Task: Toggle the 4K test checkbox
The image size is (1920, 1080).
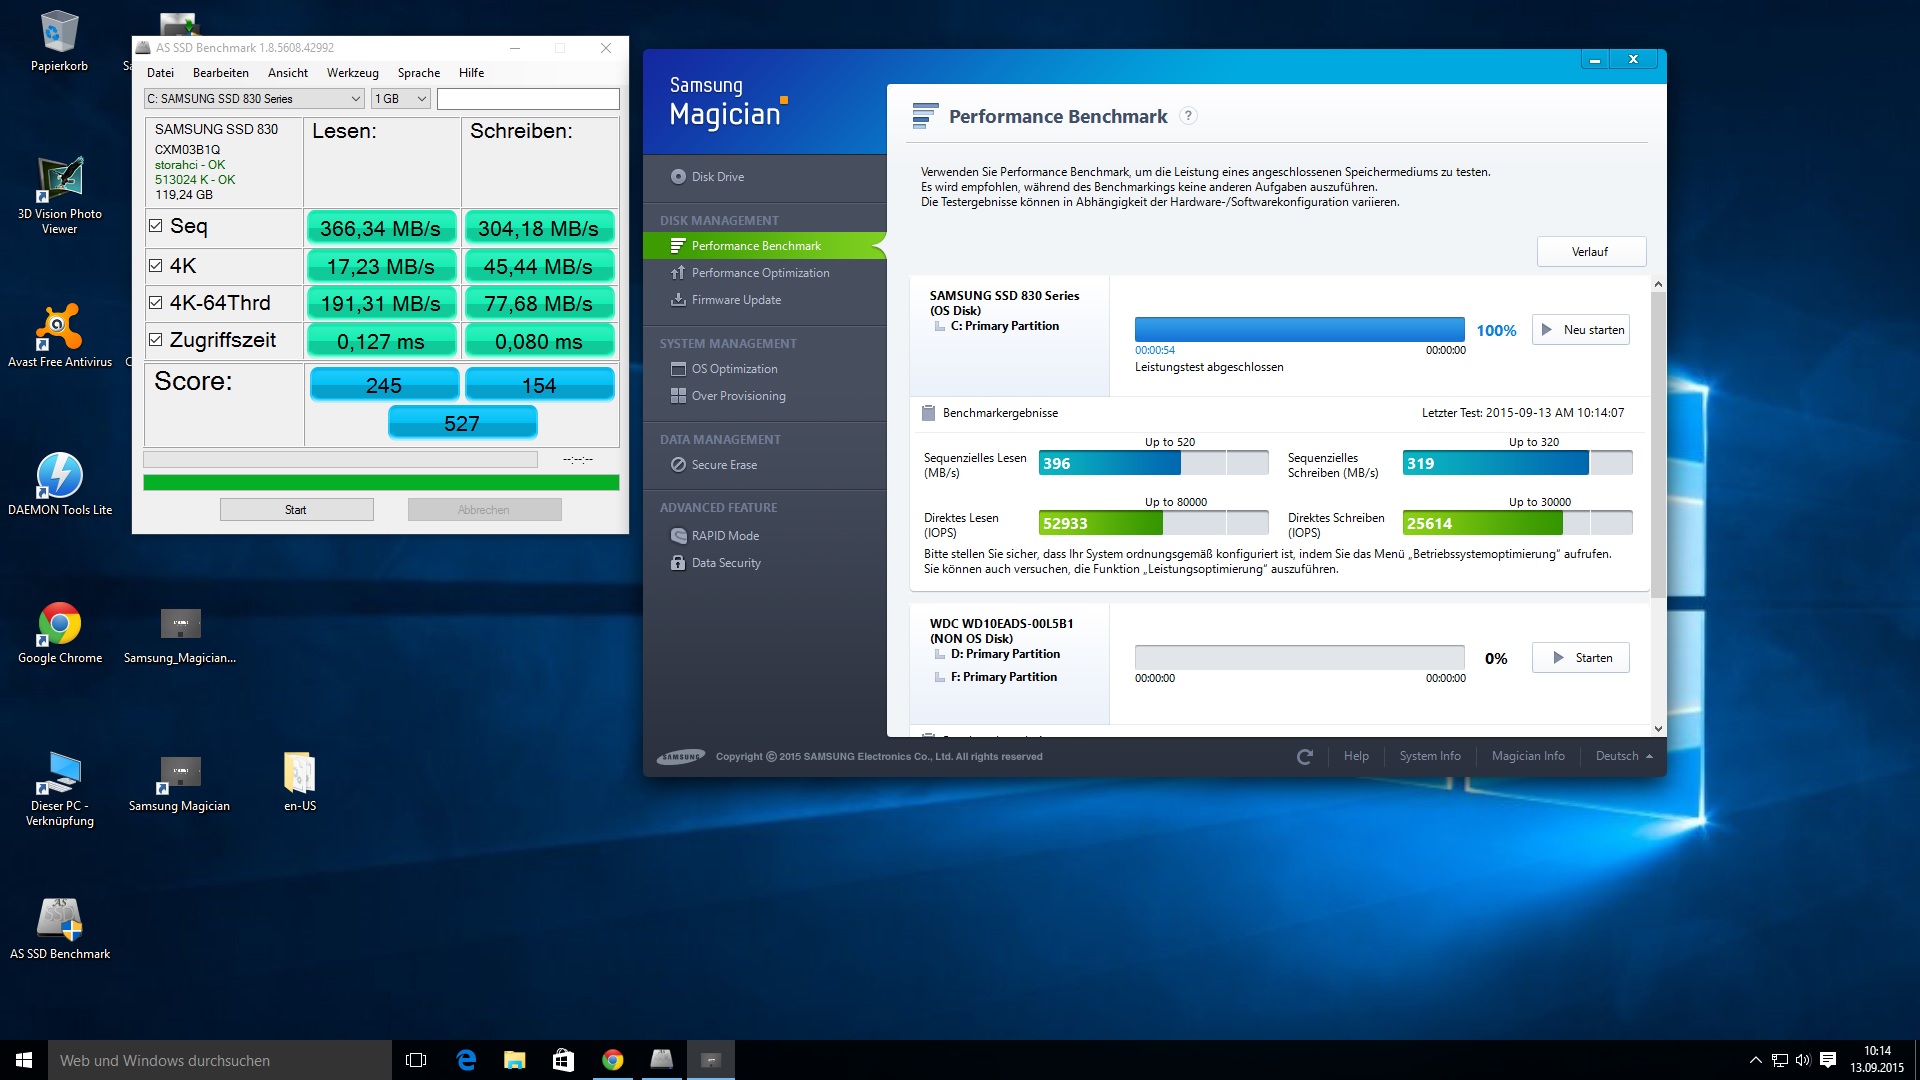Action: 156,266
